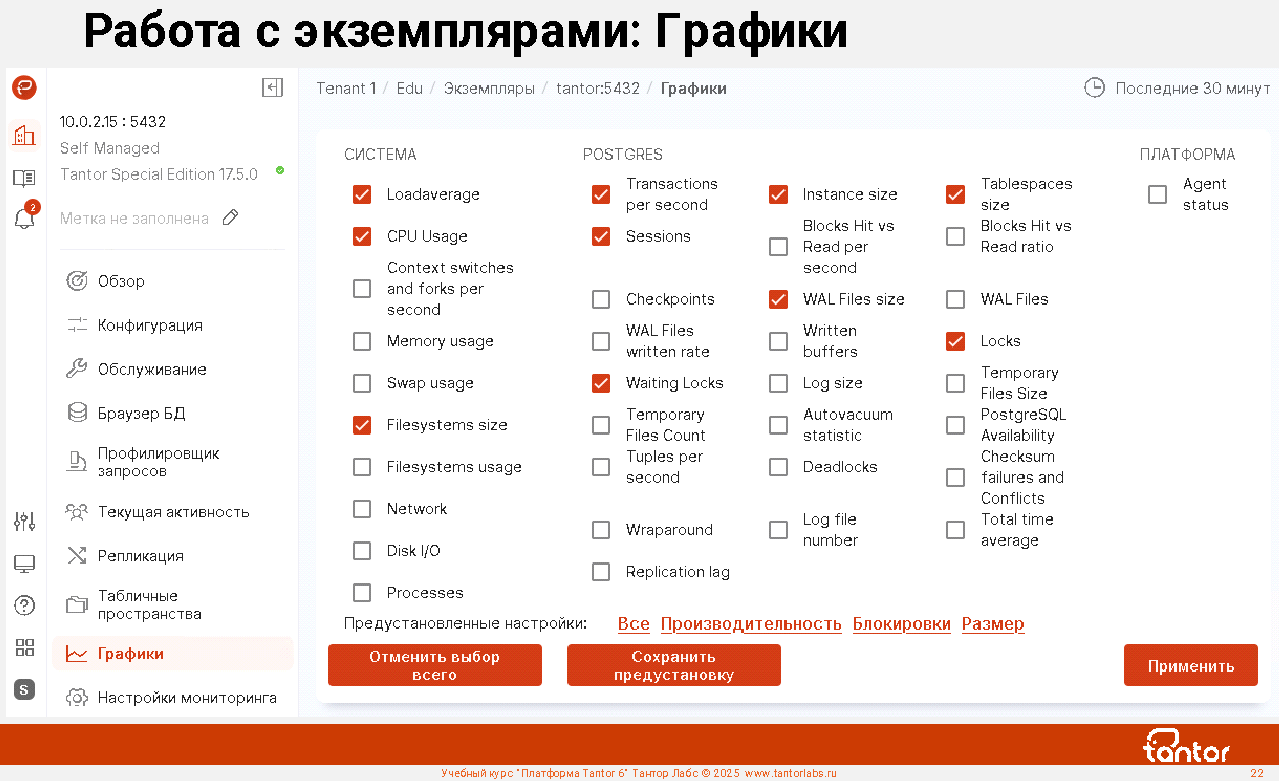Click the monitor display icon
The height and width of the screenshot is (781, 1279).
(x=25, y=564)
